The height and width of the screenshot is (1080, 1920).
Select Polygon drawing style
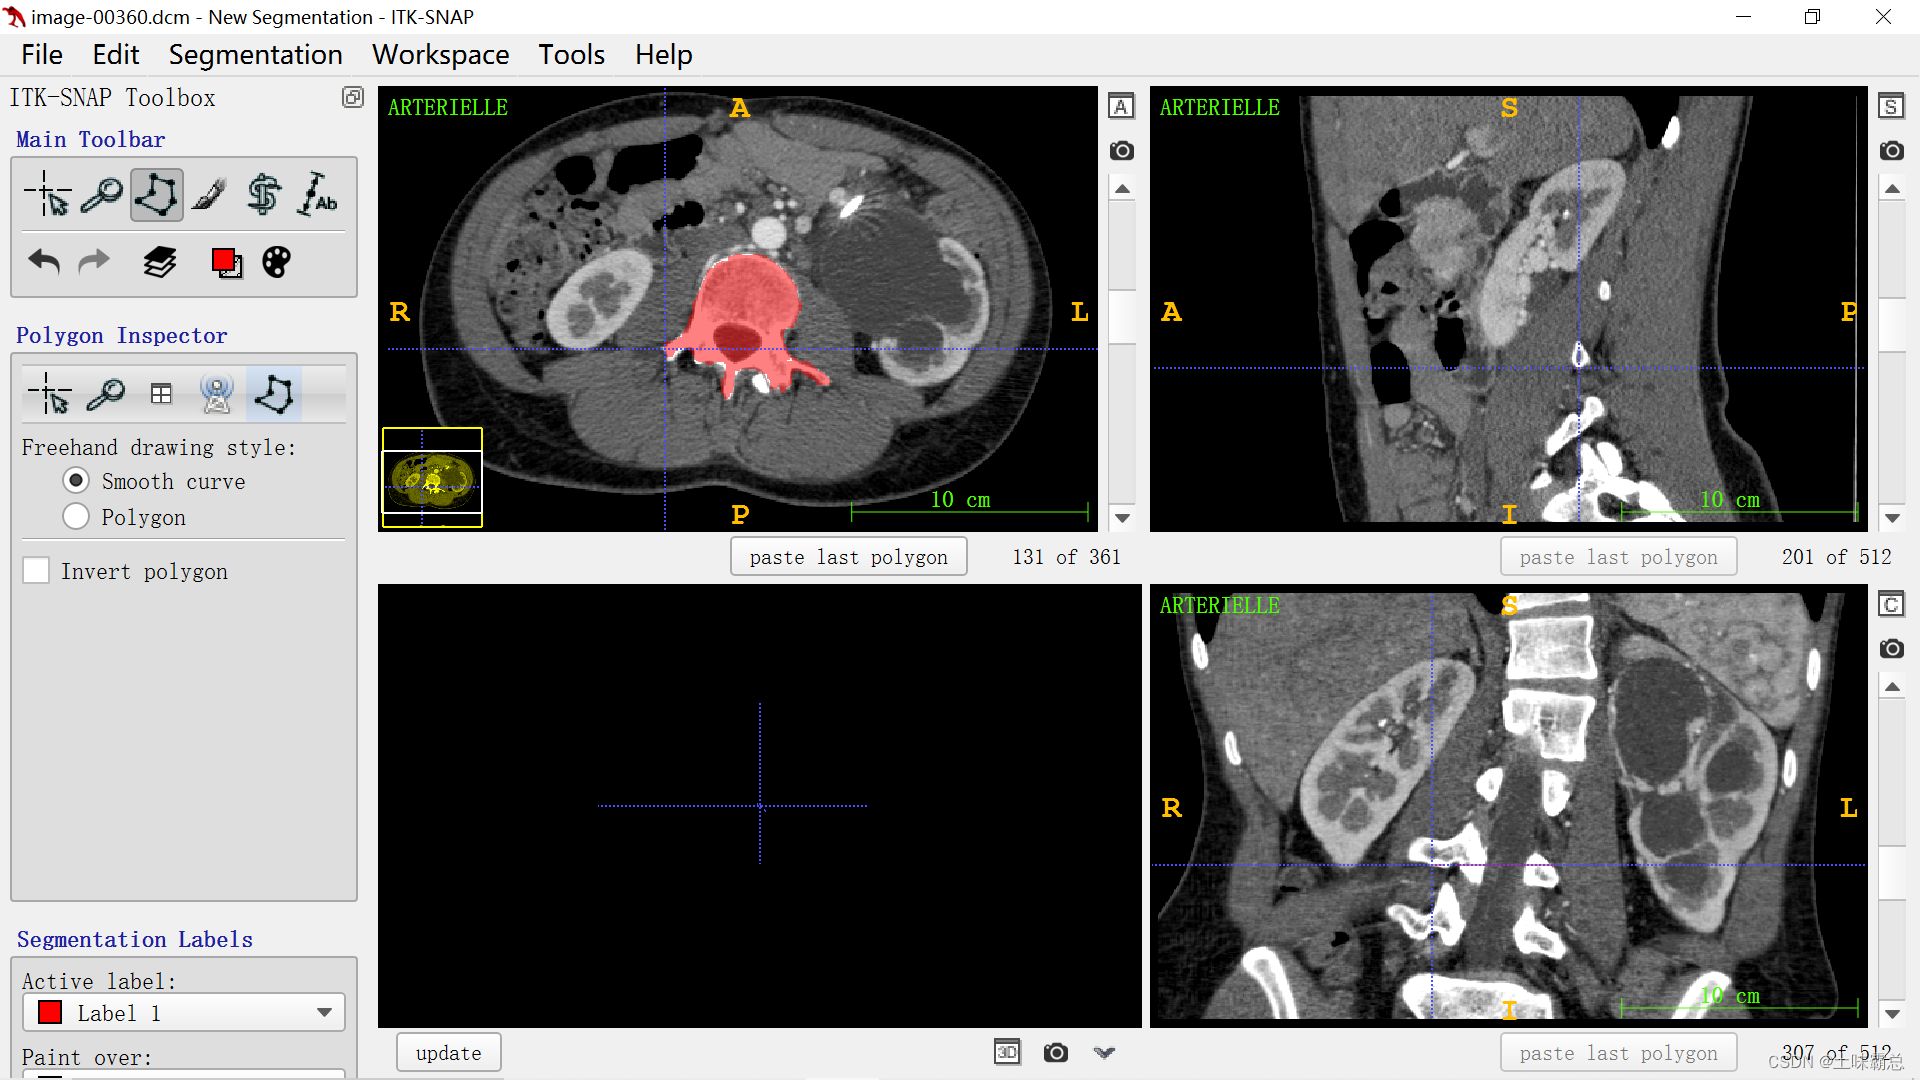(76, 517)
